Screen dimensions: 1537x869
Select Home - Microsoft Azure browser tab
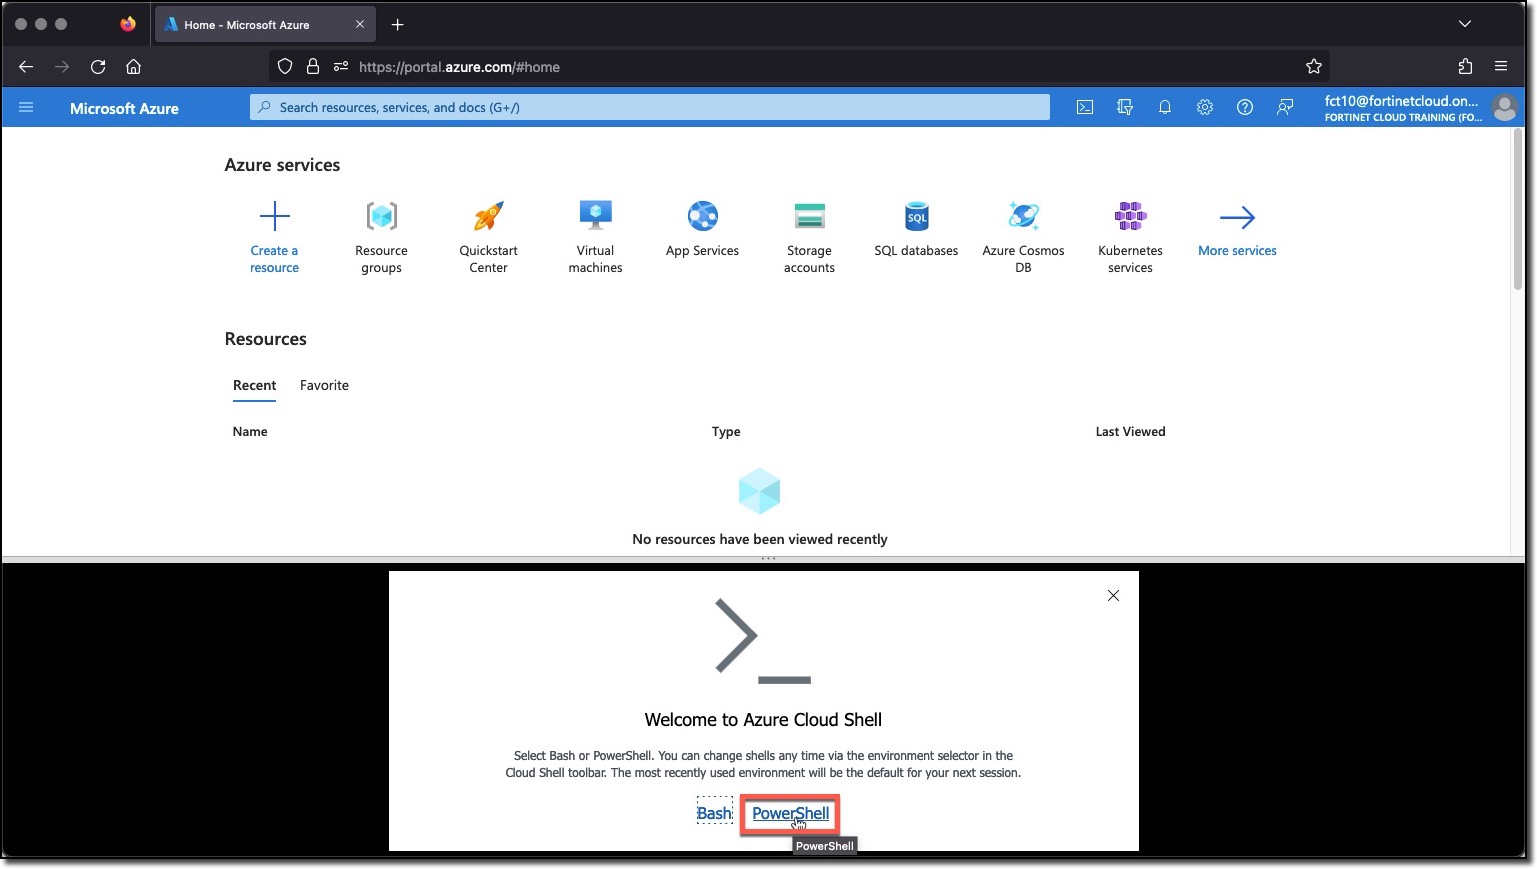265,24
